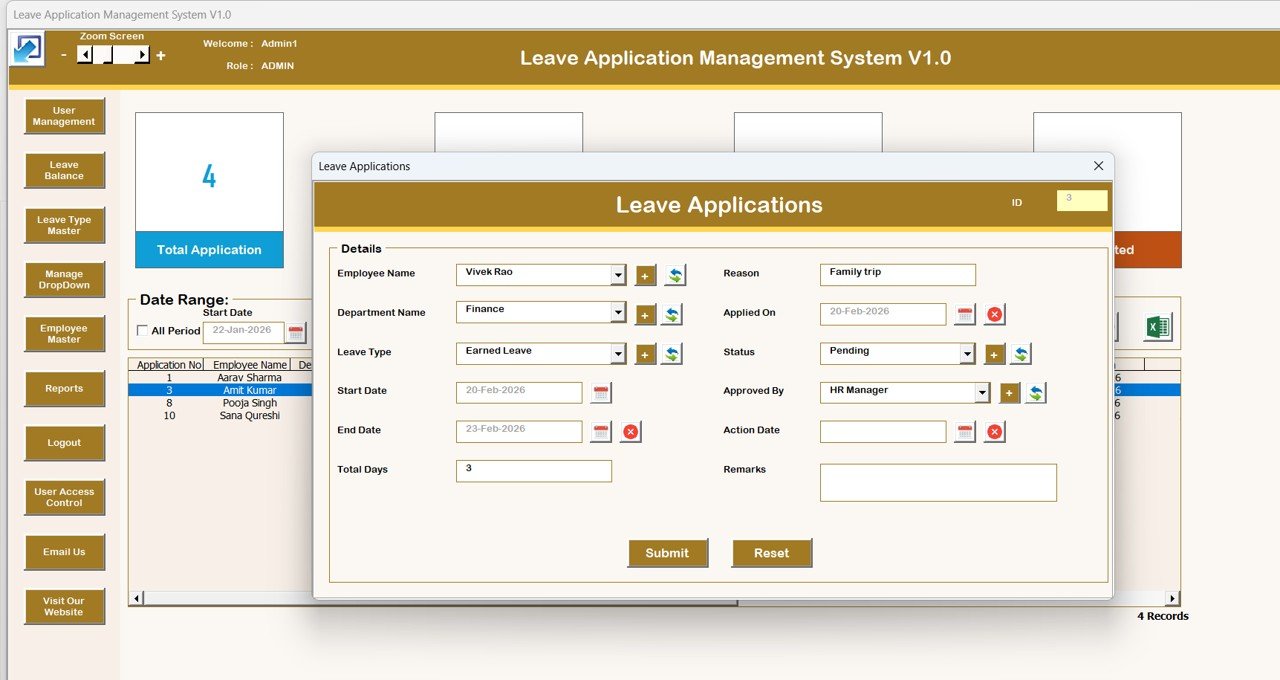The height and width of the screenshot is (680, 1280).
Task: Open the Action Date calendar picker
Action: click(x=964, y=431)
